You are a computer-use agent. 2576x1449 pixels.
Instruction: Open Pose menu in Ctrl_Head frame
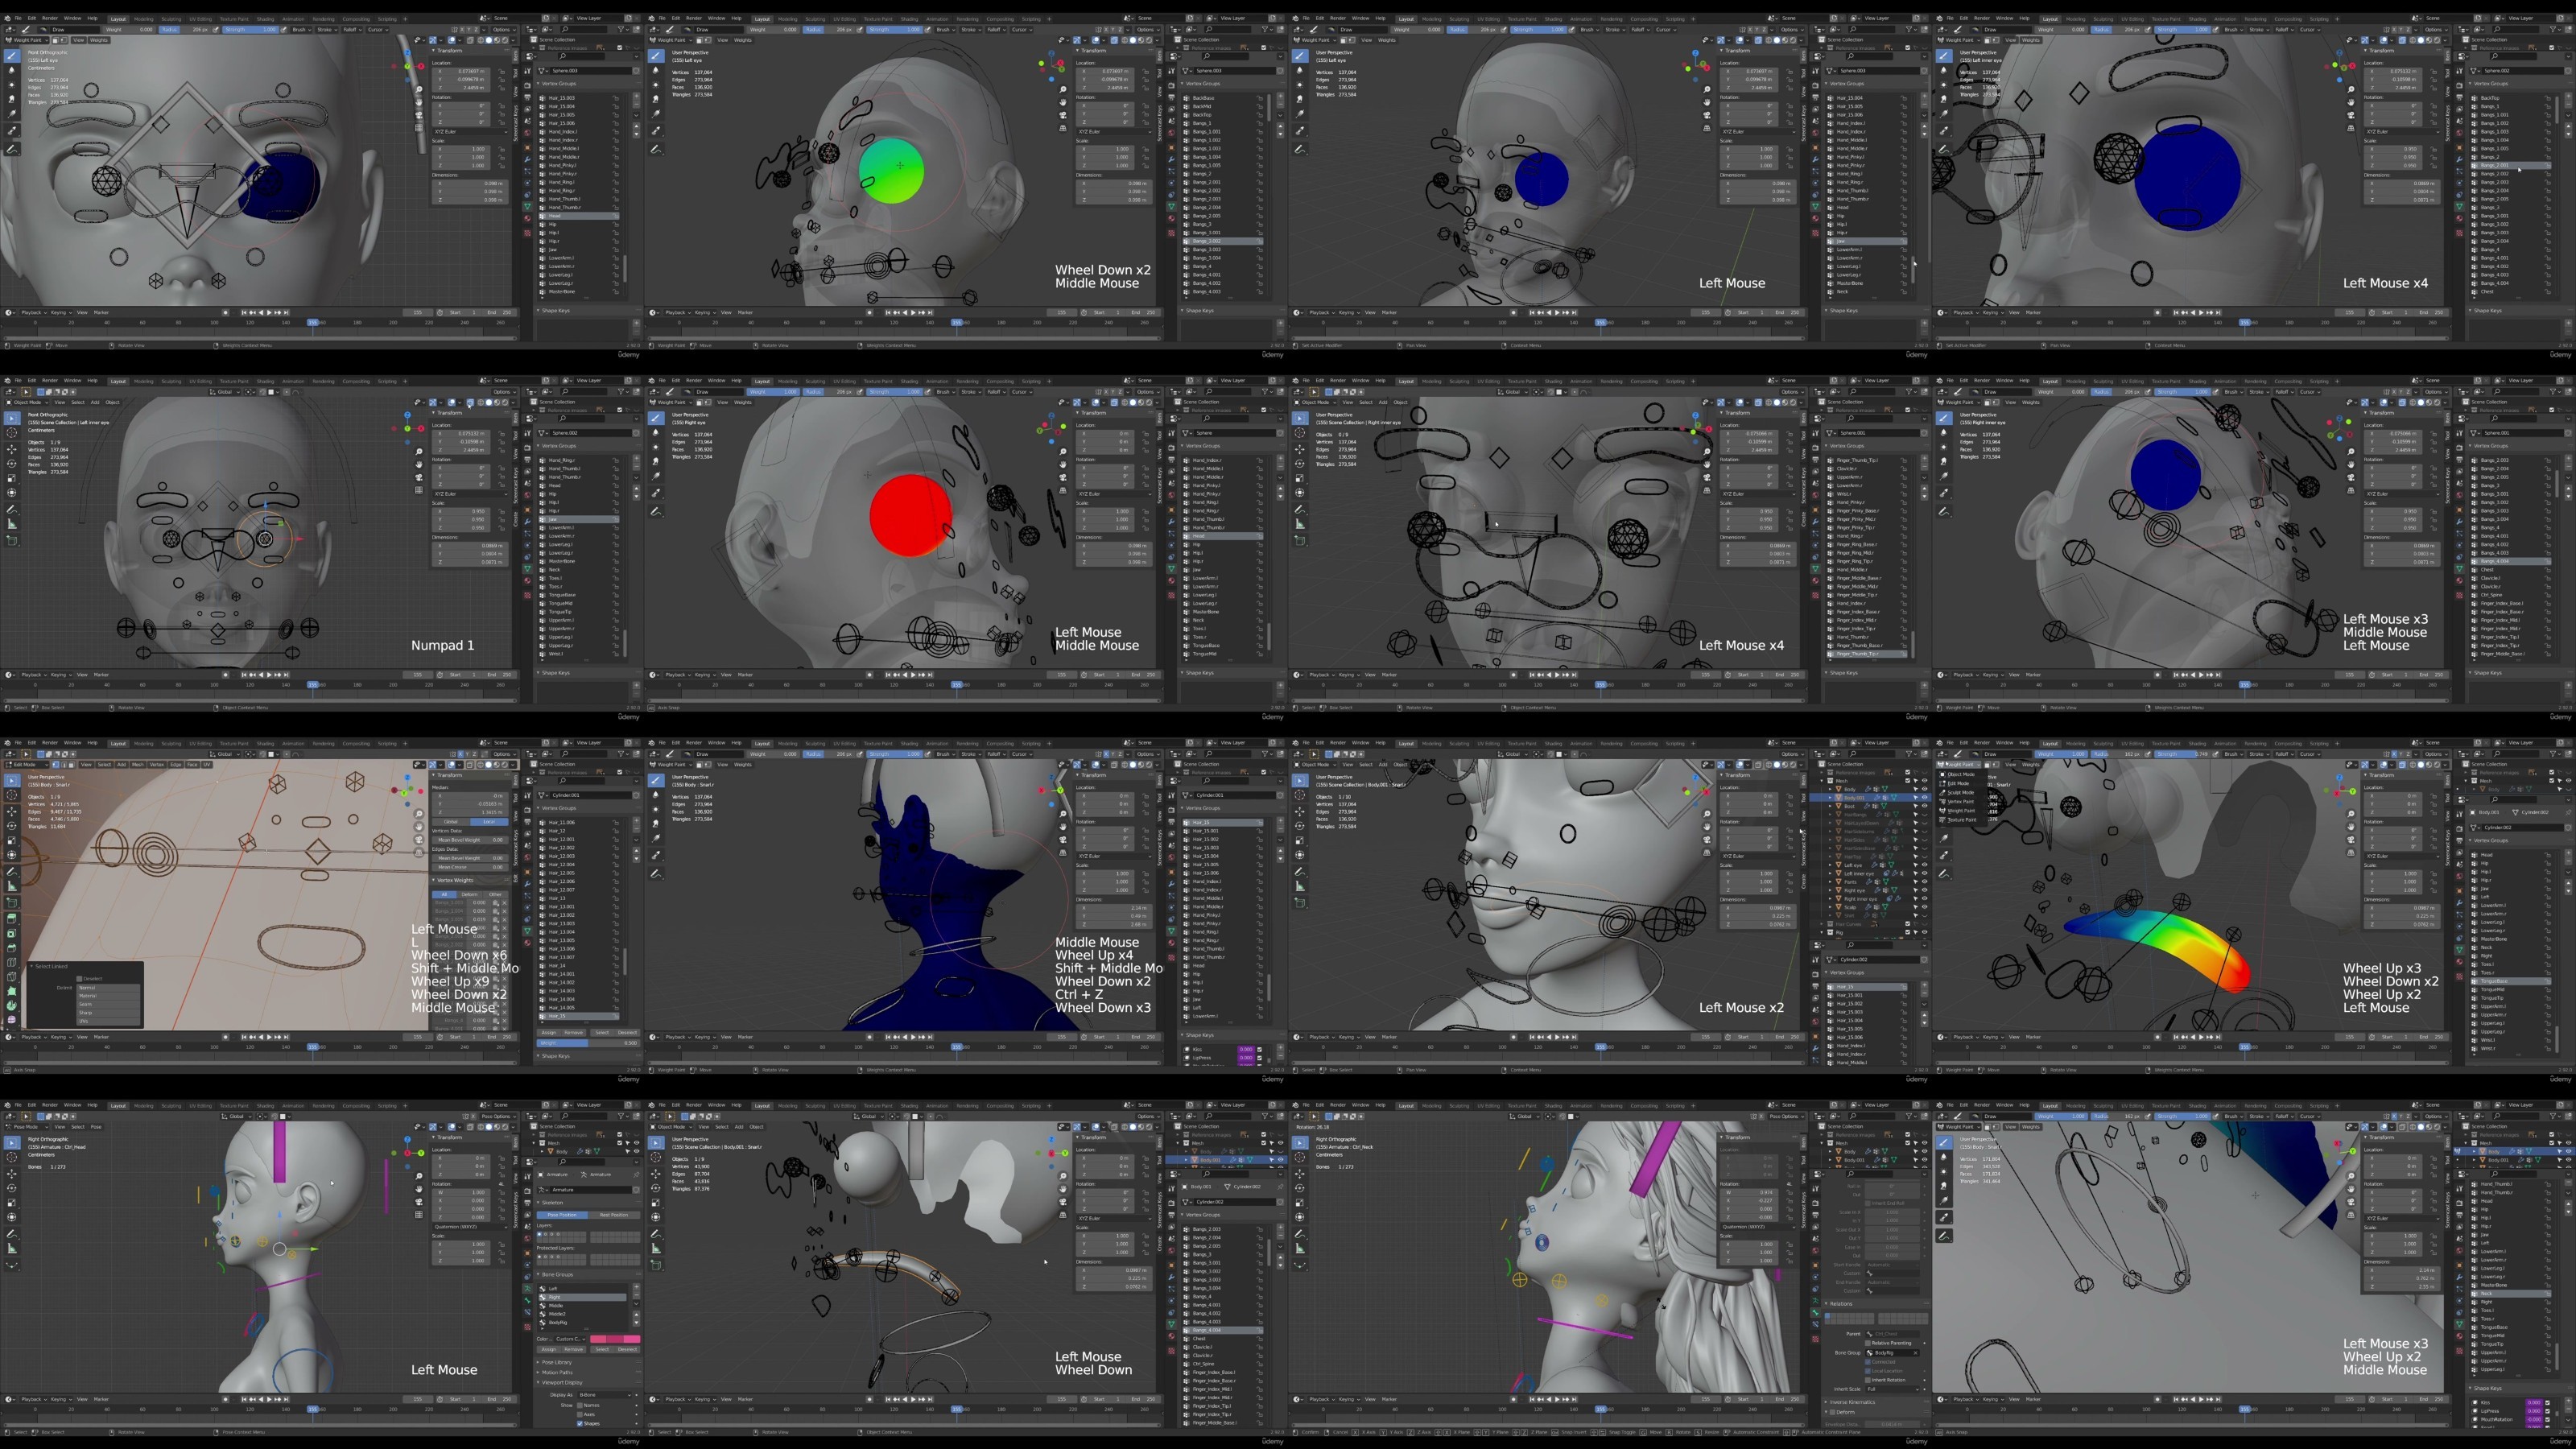96,1127
